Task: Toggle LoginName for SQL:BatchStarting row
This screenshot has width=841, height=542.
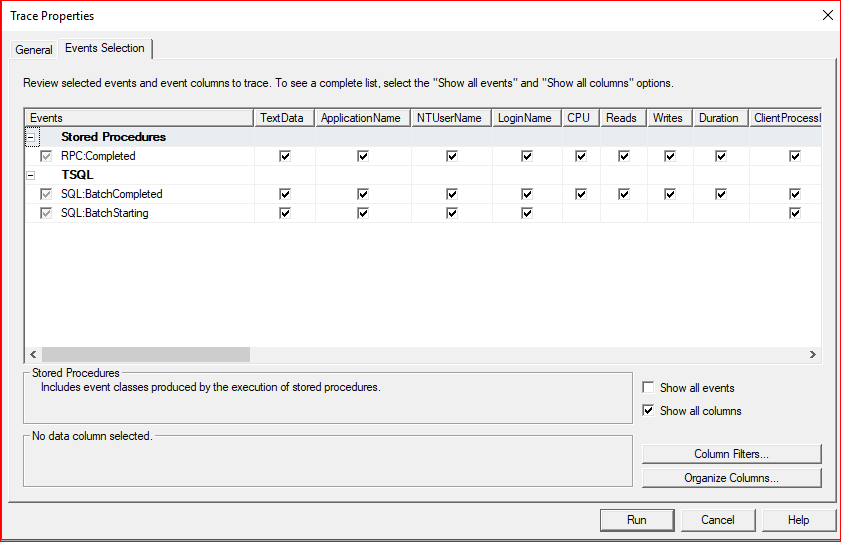Action: (526, 213)
